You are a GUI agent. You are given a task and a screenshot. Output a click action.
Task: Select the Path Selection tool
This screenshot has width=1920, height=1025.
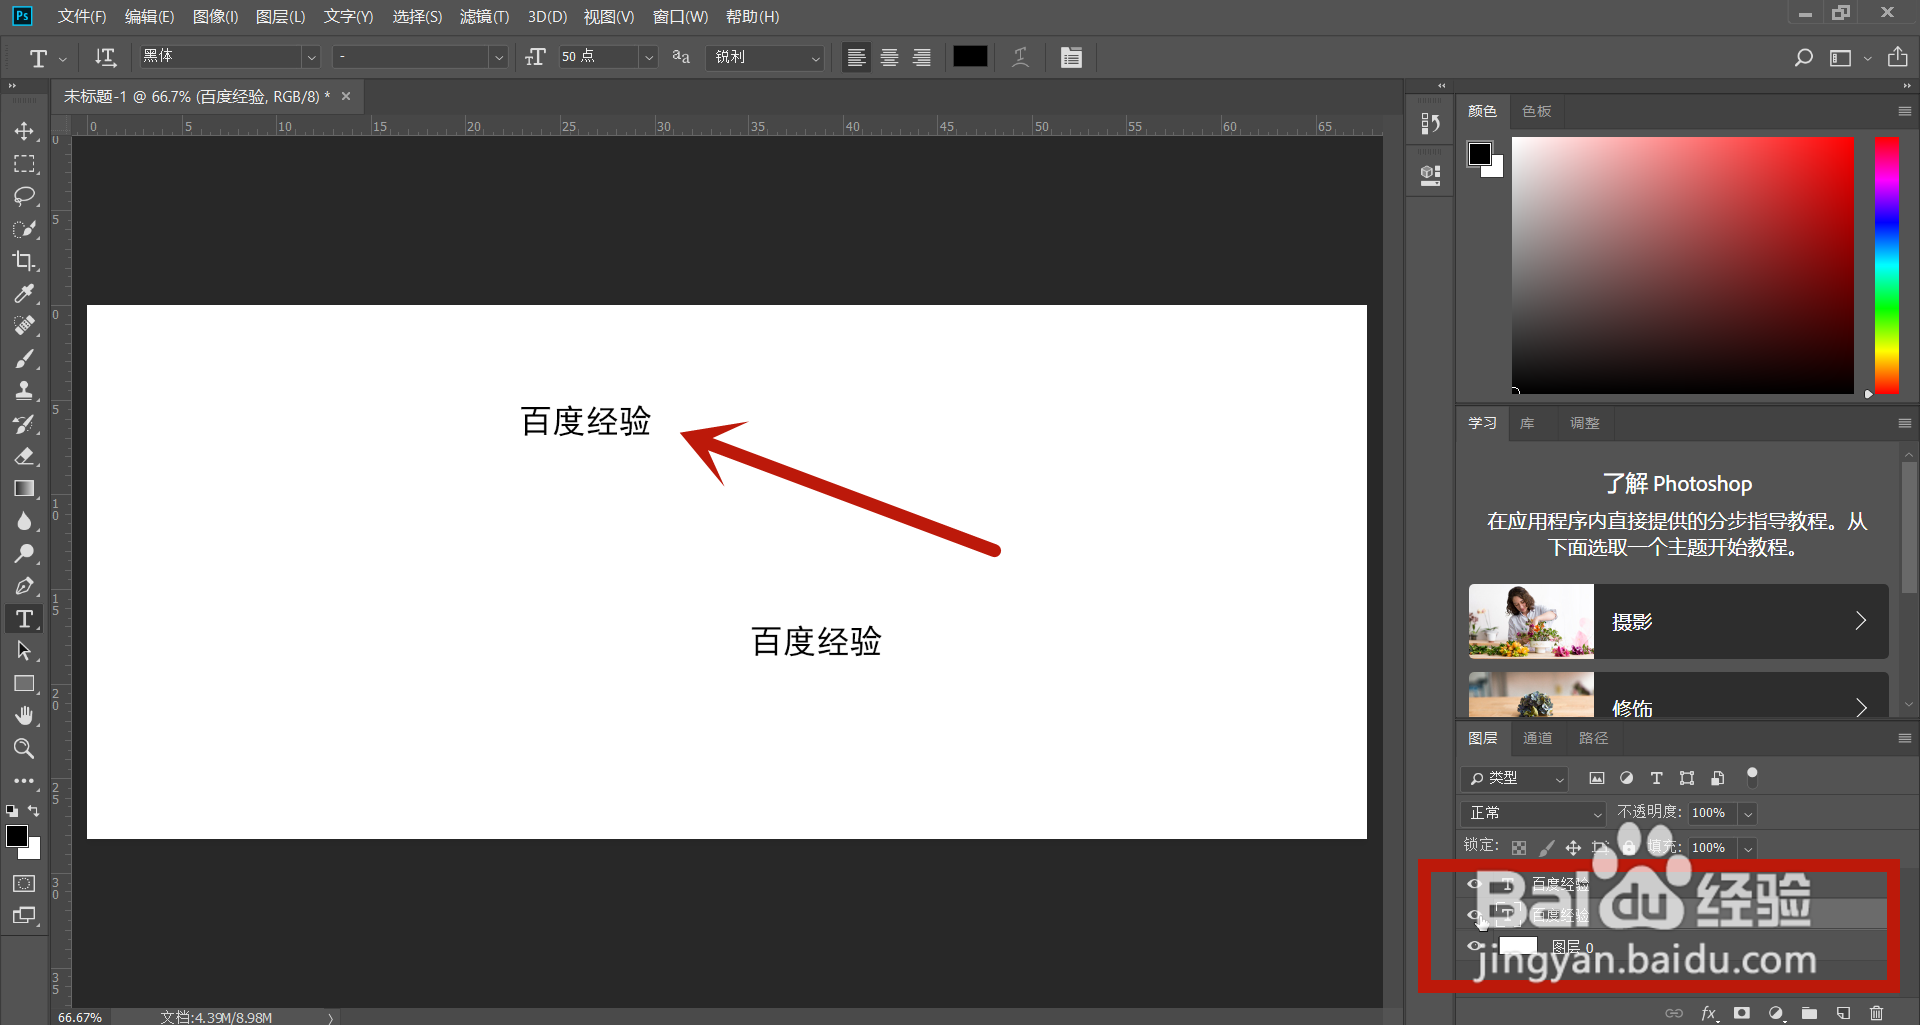pyautogui.click(x=24, y=651)
